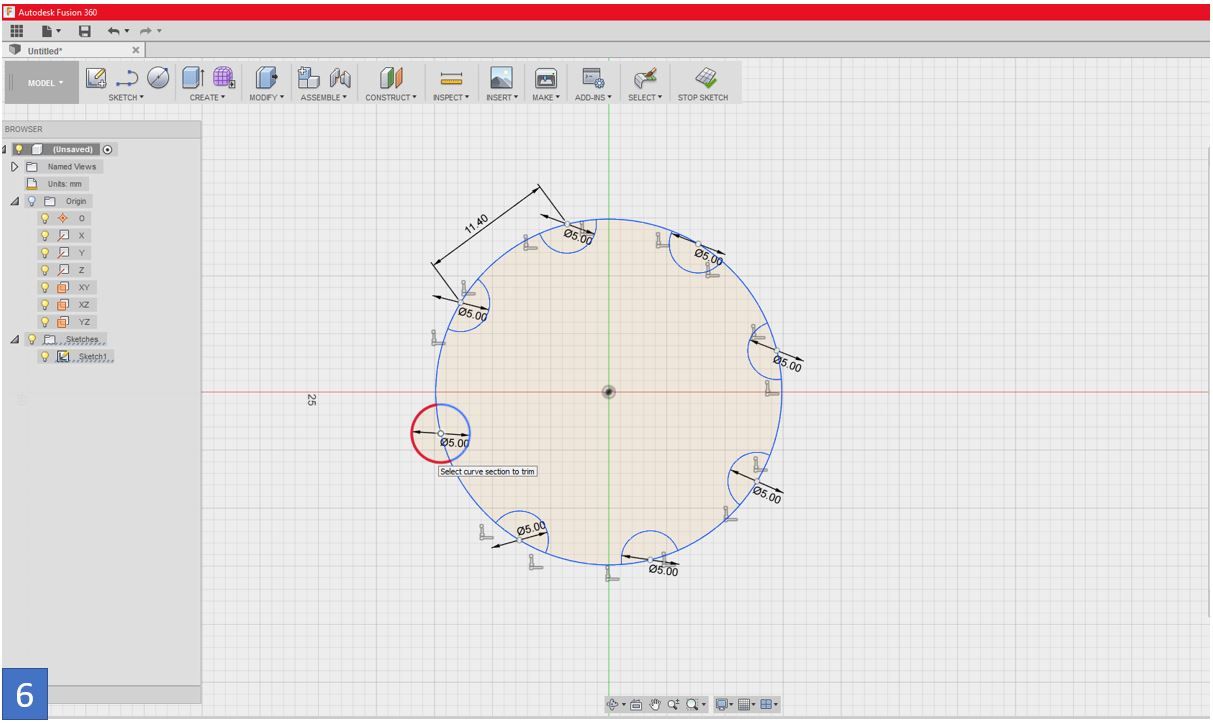
Task: Open the INSERT menu
Action: pos(501,98)
